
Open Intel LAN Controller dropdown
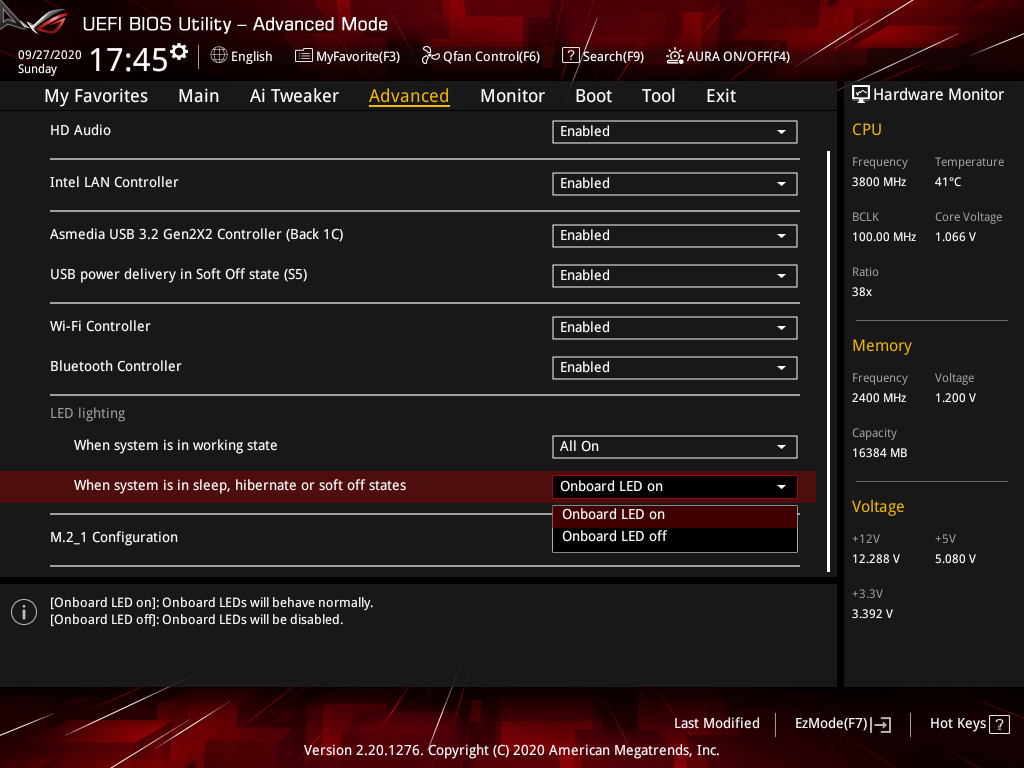click(675, 184)
